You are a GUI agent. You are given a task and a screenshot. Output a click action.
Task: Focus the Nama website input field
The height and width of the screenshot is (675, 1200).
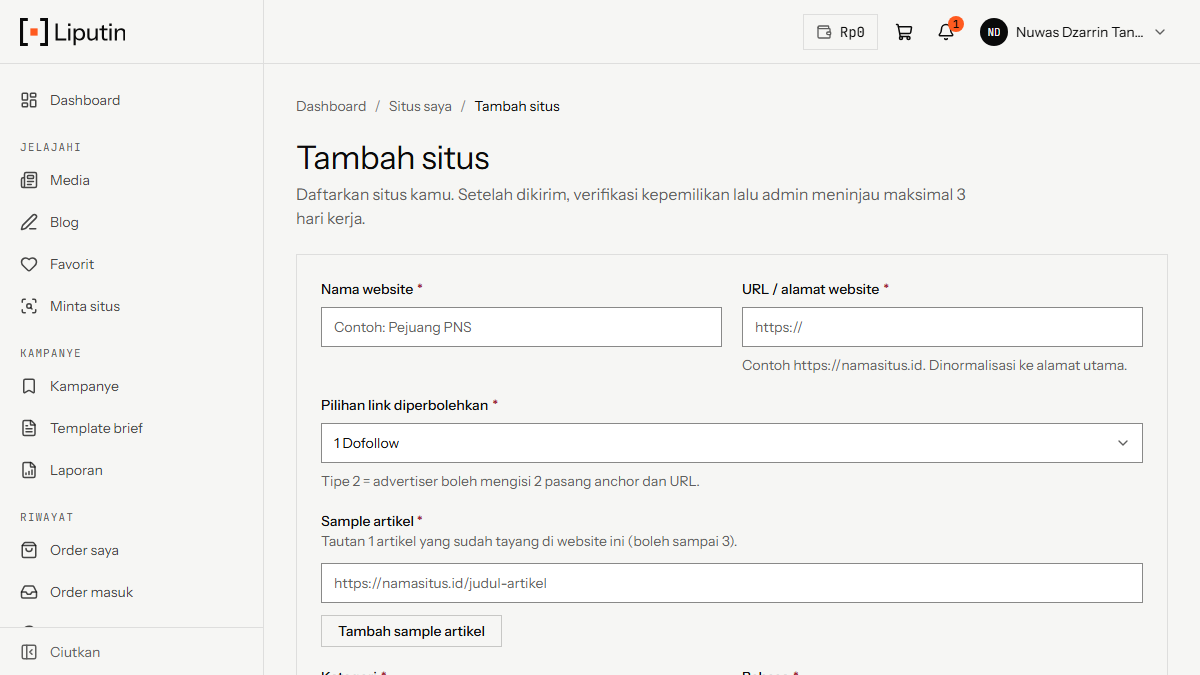click(x=521, y=327)
